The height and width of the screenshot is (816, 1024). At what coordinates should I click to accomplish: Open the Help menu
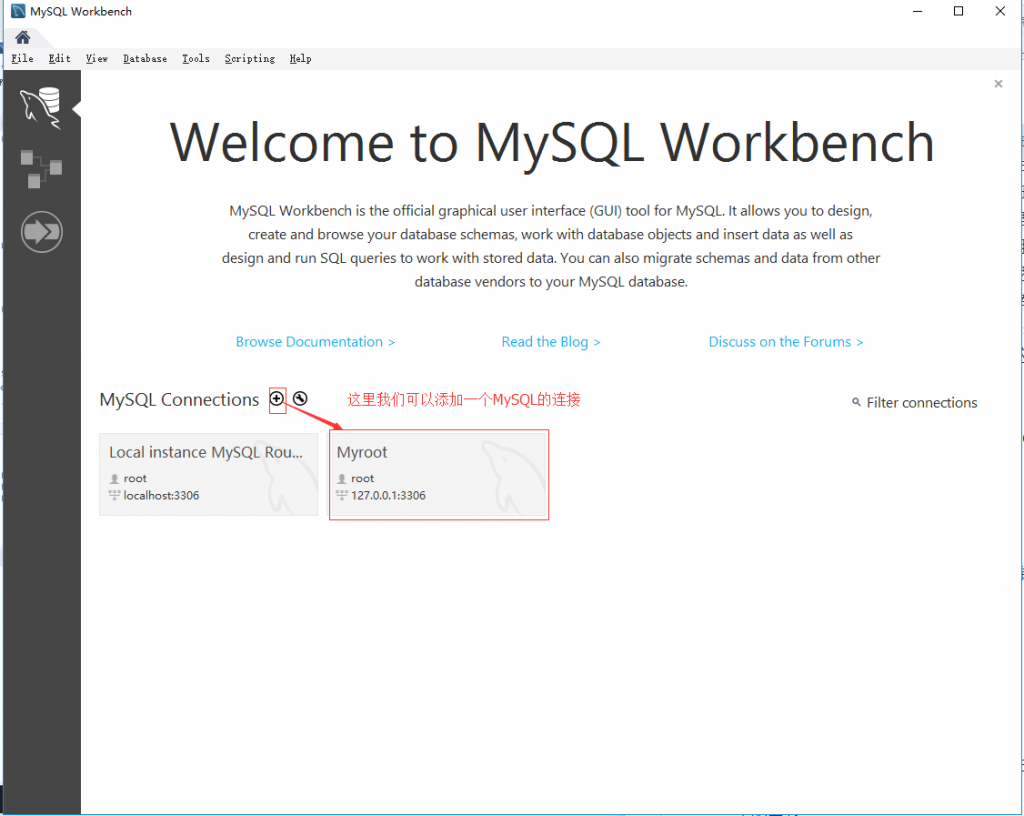300,58
